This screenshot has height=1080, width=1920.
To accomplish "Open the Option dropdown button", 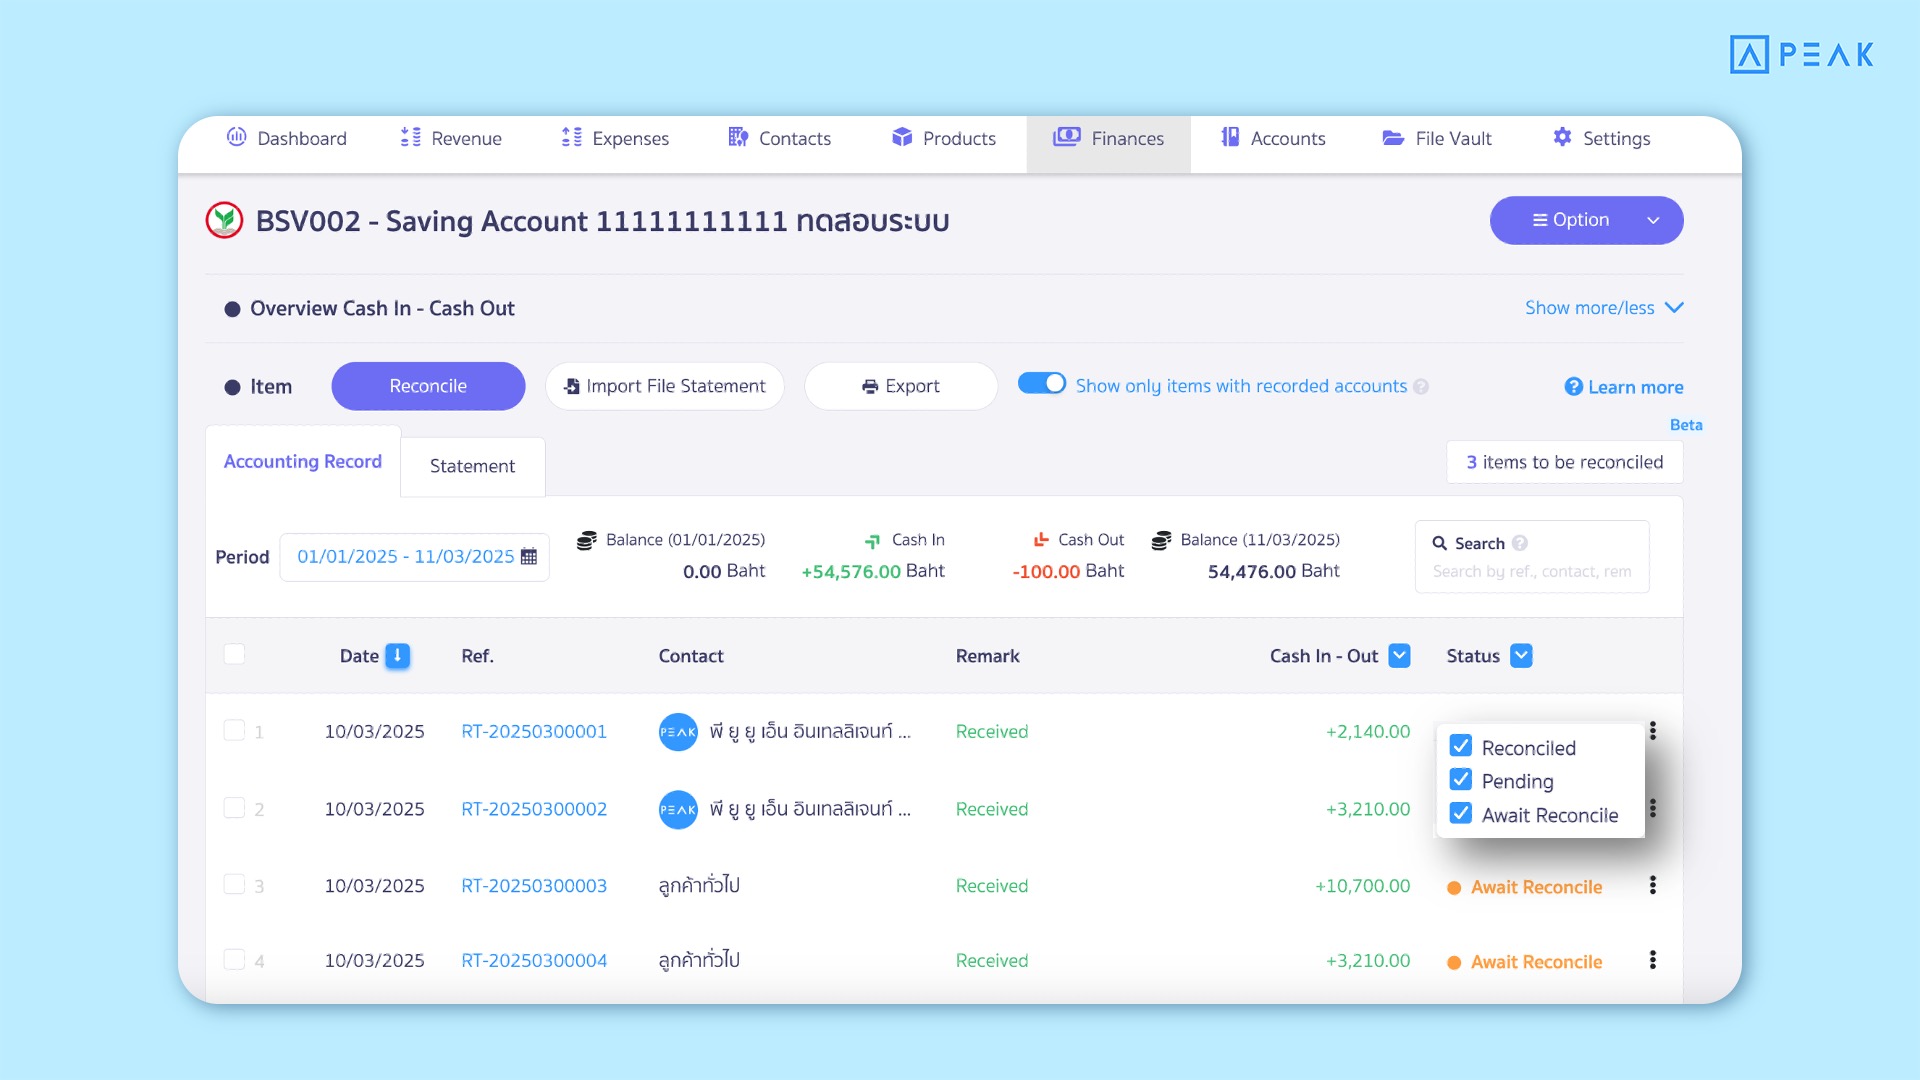I will pos(1585,220).
